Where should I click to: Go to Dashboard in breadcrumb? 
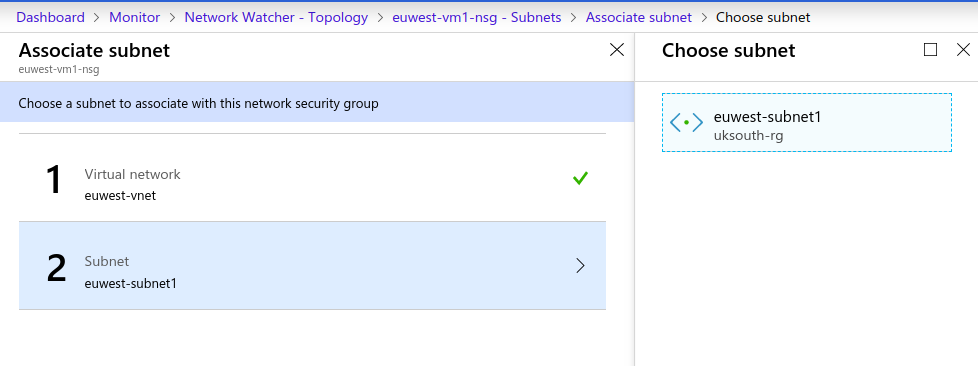[51, 17]
